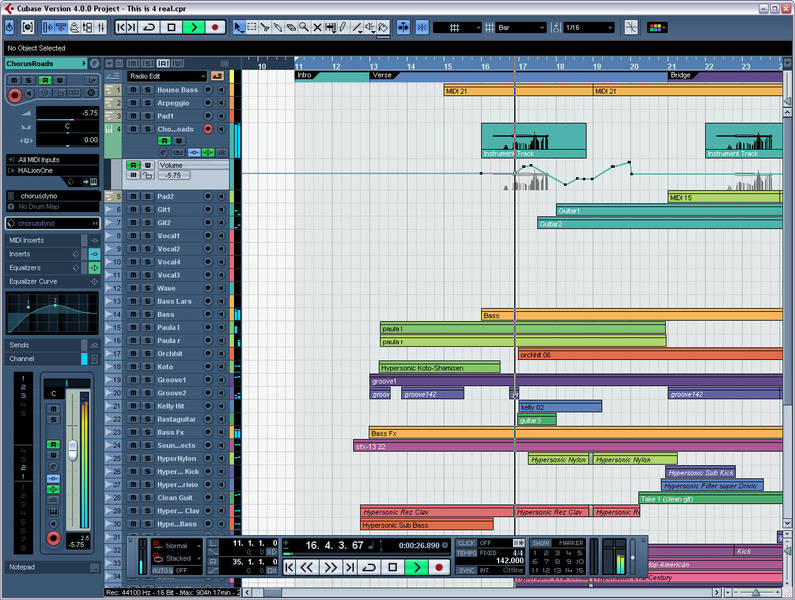
Task: Select the orchhit 06 clip
Action: [x=650, y=355]
